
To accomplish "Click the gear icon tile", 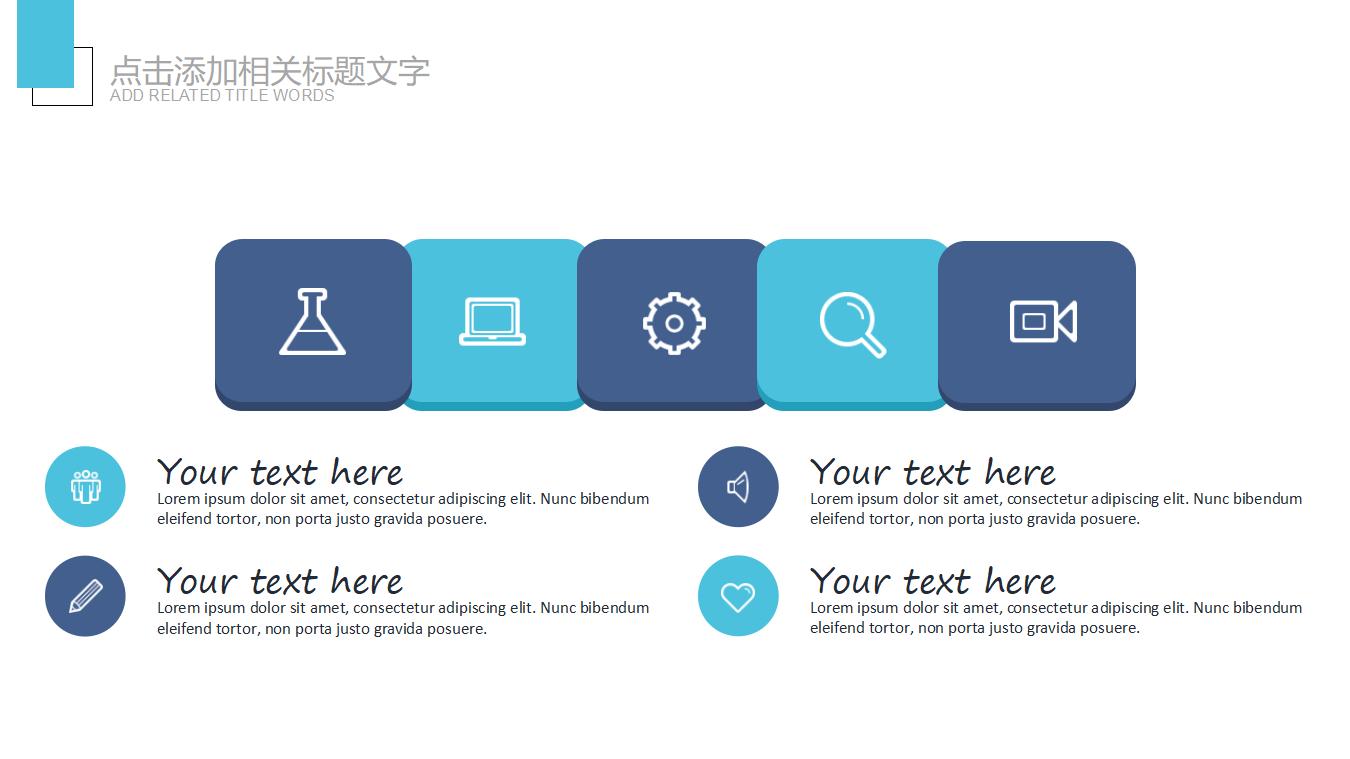I will point(674,323).
